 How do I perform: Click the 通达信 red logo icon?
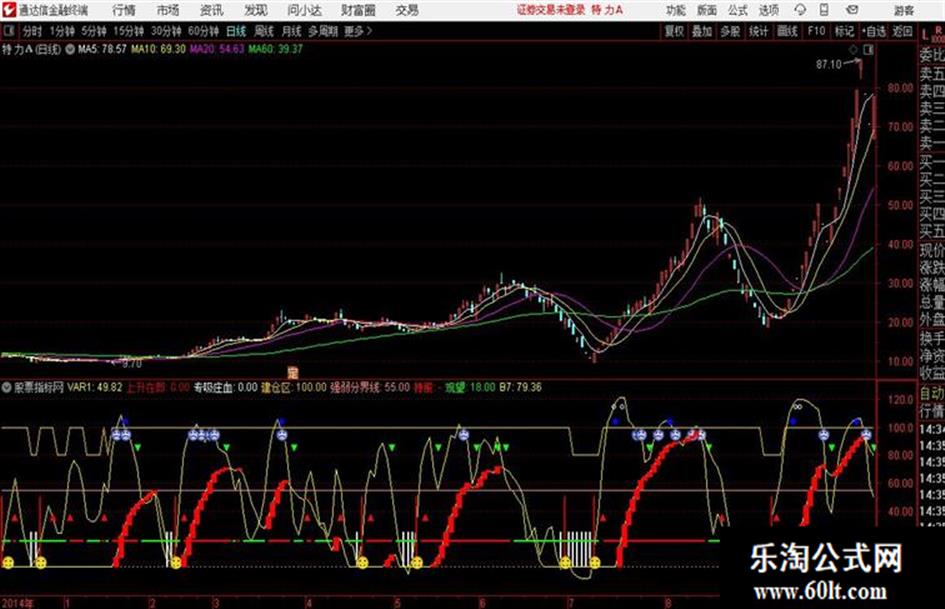click(x=9, y=10)
